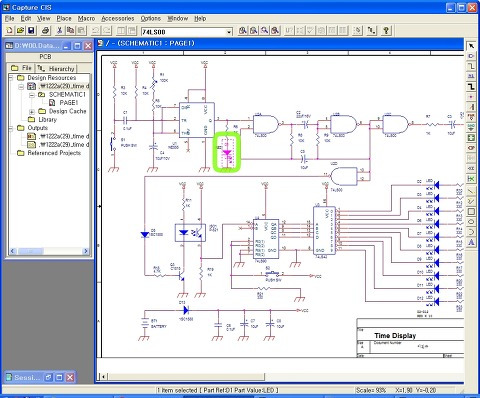Image resolution: width=480 pixels, height=398 pixels.
Task: Click the Save document toolbar icon
Action: click(x=31, y=31)
